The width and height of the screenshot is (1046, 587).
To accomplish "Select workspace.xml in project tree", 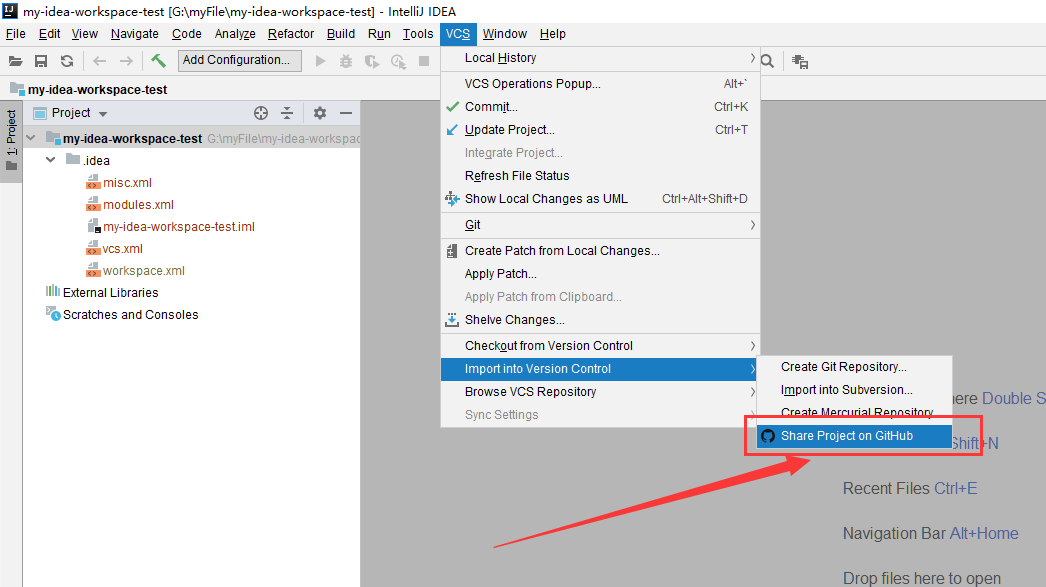I will [143, 270].
